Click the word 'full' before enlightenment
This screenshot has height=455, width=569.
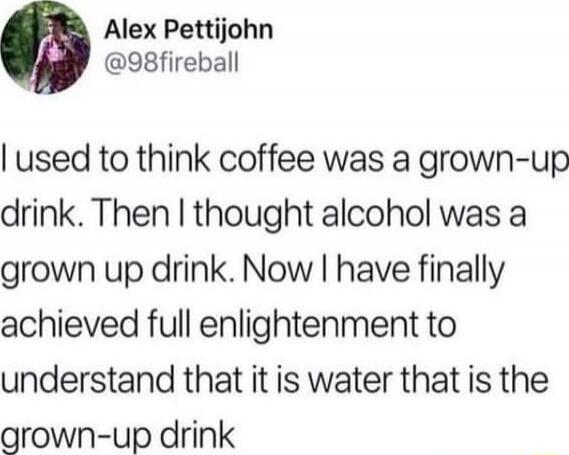pos(168,324)
